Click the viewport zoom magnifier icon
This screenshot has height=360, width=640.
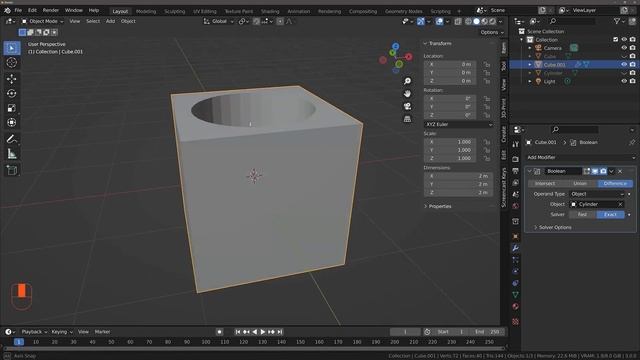[407, 81]
